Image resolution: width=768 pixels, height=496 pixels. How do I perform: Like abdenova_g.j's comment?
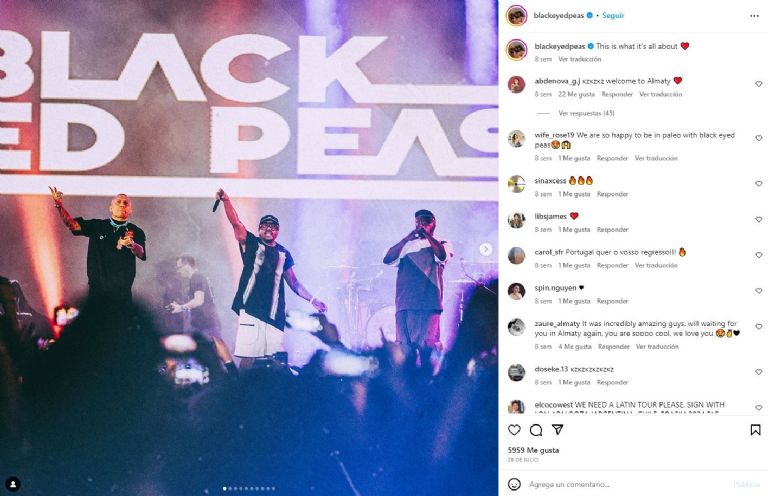pyautogui.click(x=759, y=84)
